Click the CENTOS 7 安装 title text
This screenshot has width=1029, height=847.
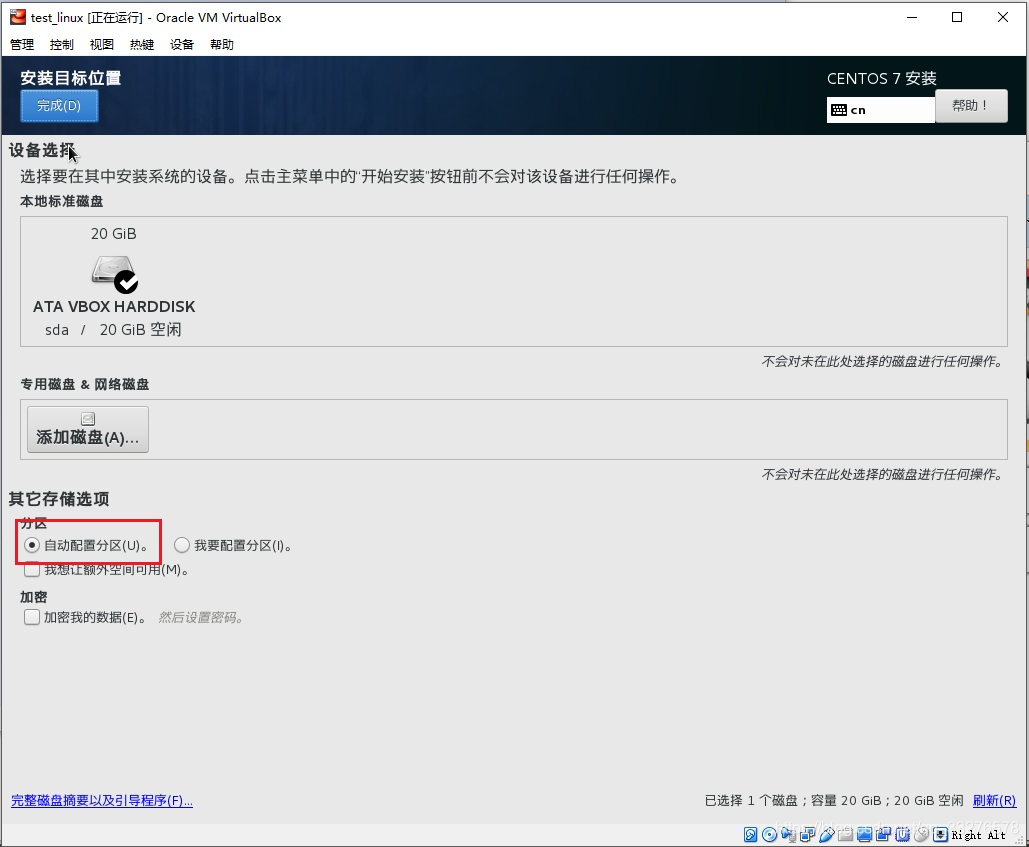(x=881, y=79)
